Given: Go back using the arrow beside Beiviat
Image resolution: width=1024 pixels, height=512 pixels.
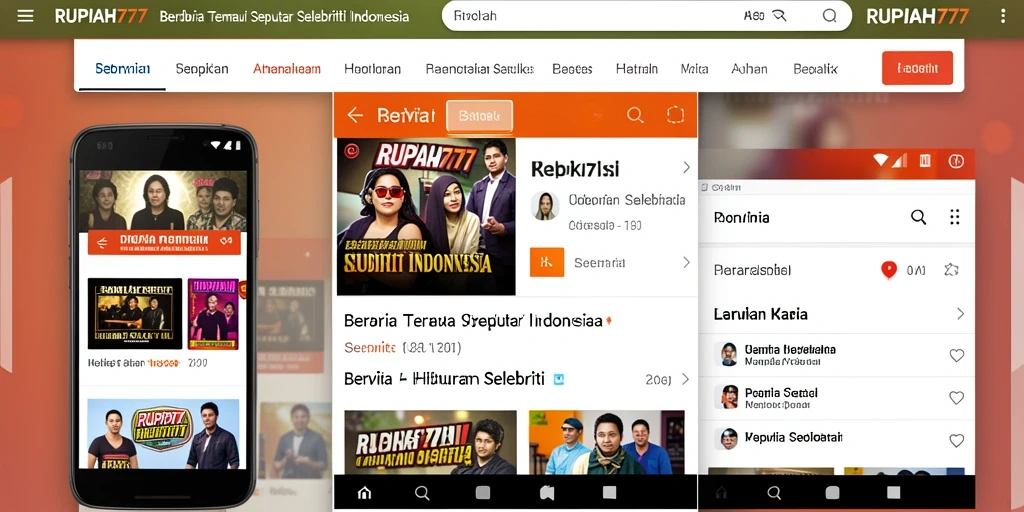Looking at the screenshot, I should [x=355, y=116].
